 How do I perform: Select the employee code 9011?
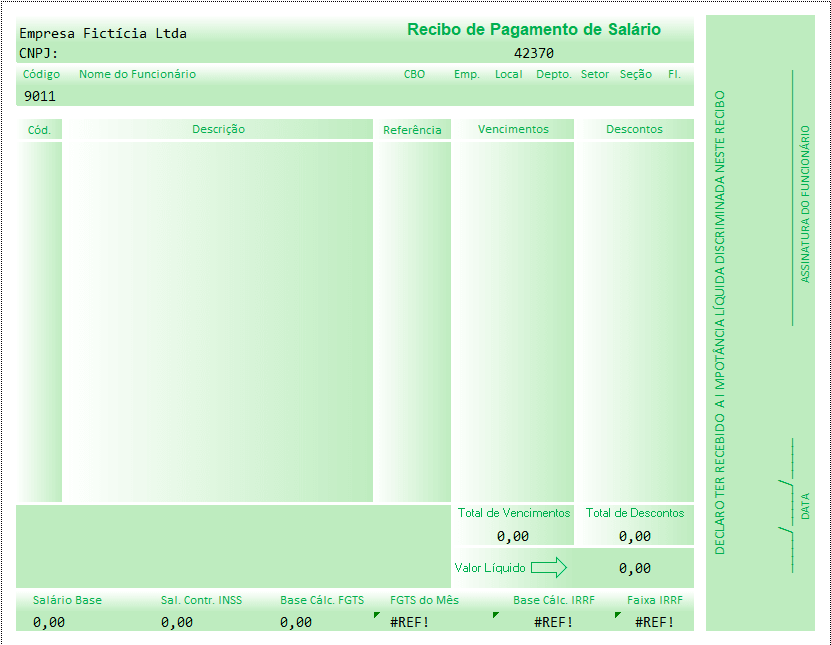[40, 96]
